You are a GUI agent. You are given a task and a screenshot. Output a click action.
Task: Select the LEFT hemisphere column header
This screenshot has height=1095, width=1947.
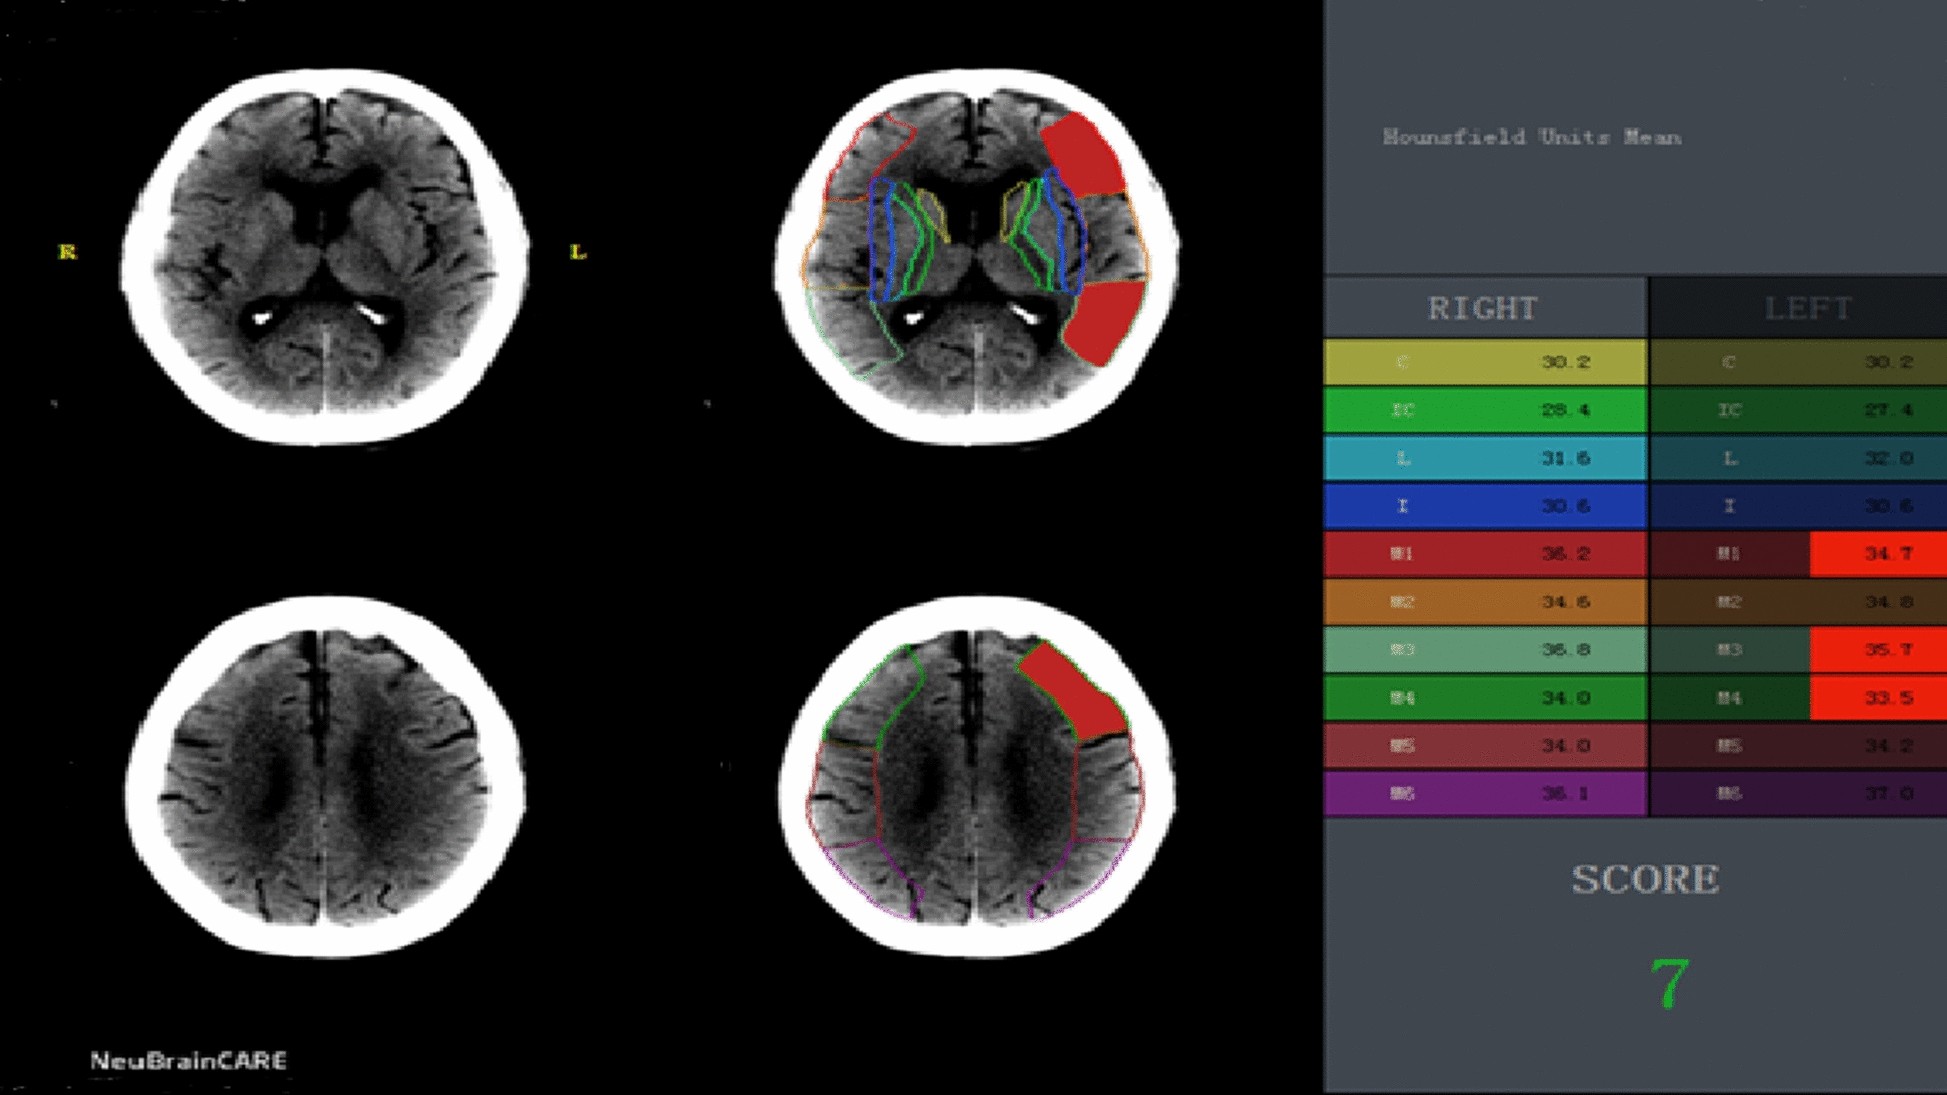(x=1798, y=308)
